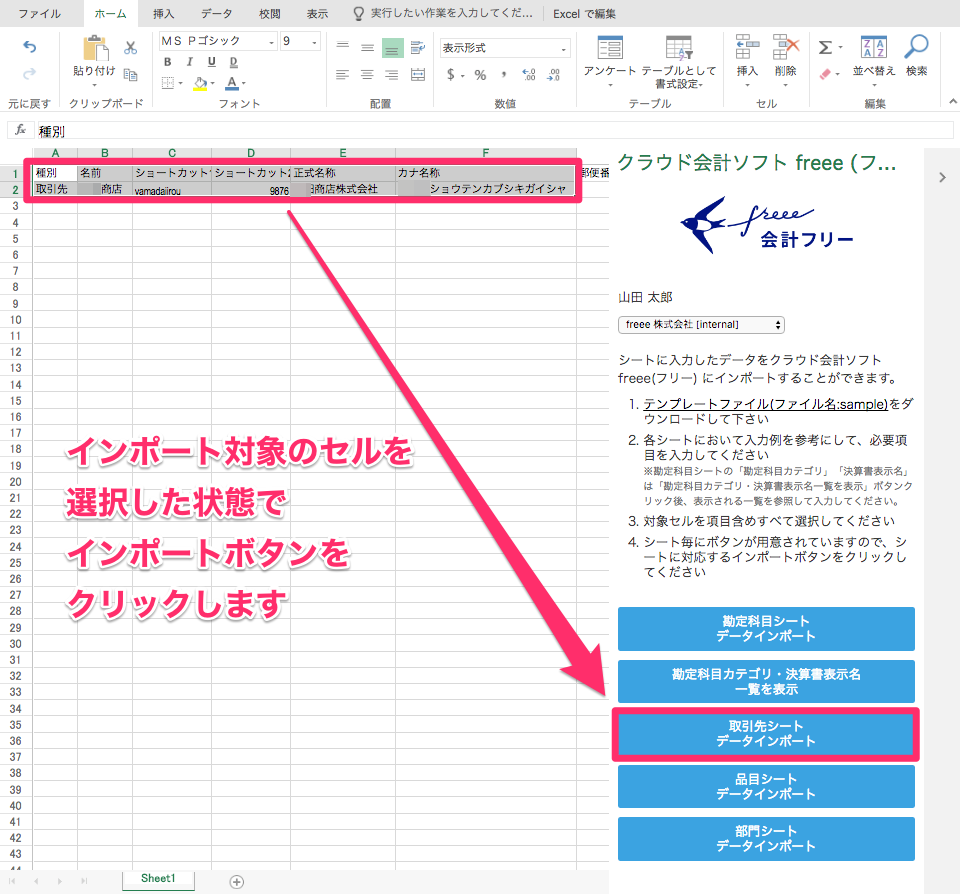Click 勘定科目シート データインポート button
Viewport: 960px width, 894px height.
pyautogui.click(x=766, y=629)
